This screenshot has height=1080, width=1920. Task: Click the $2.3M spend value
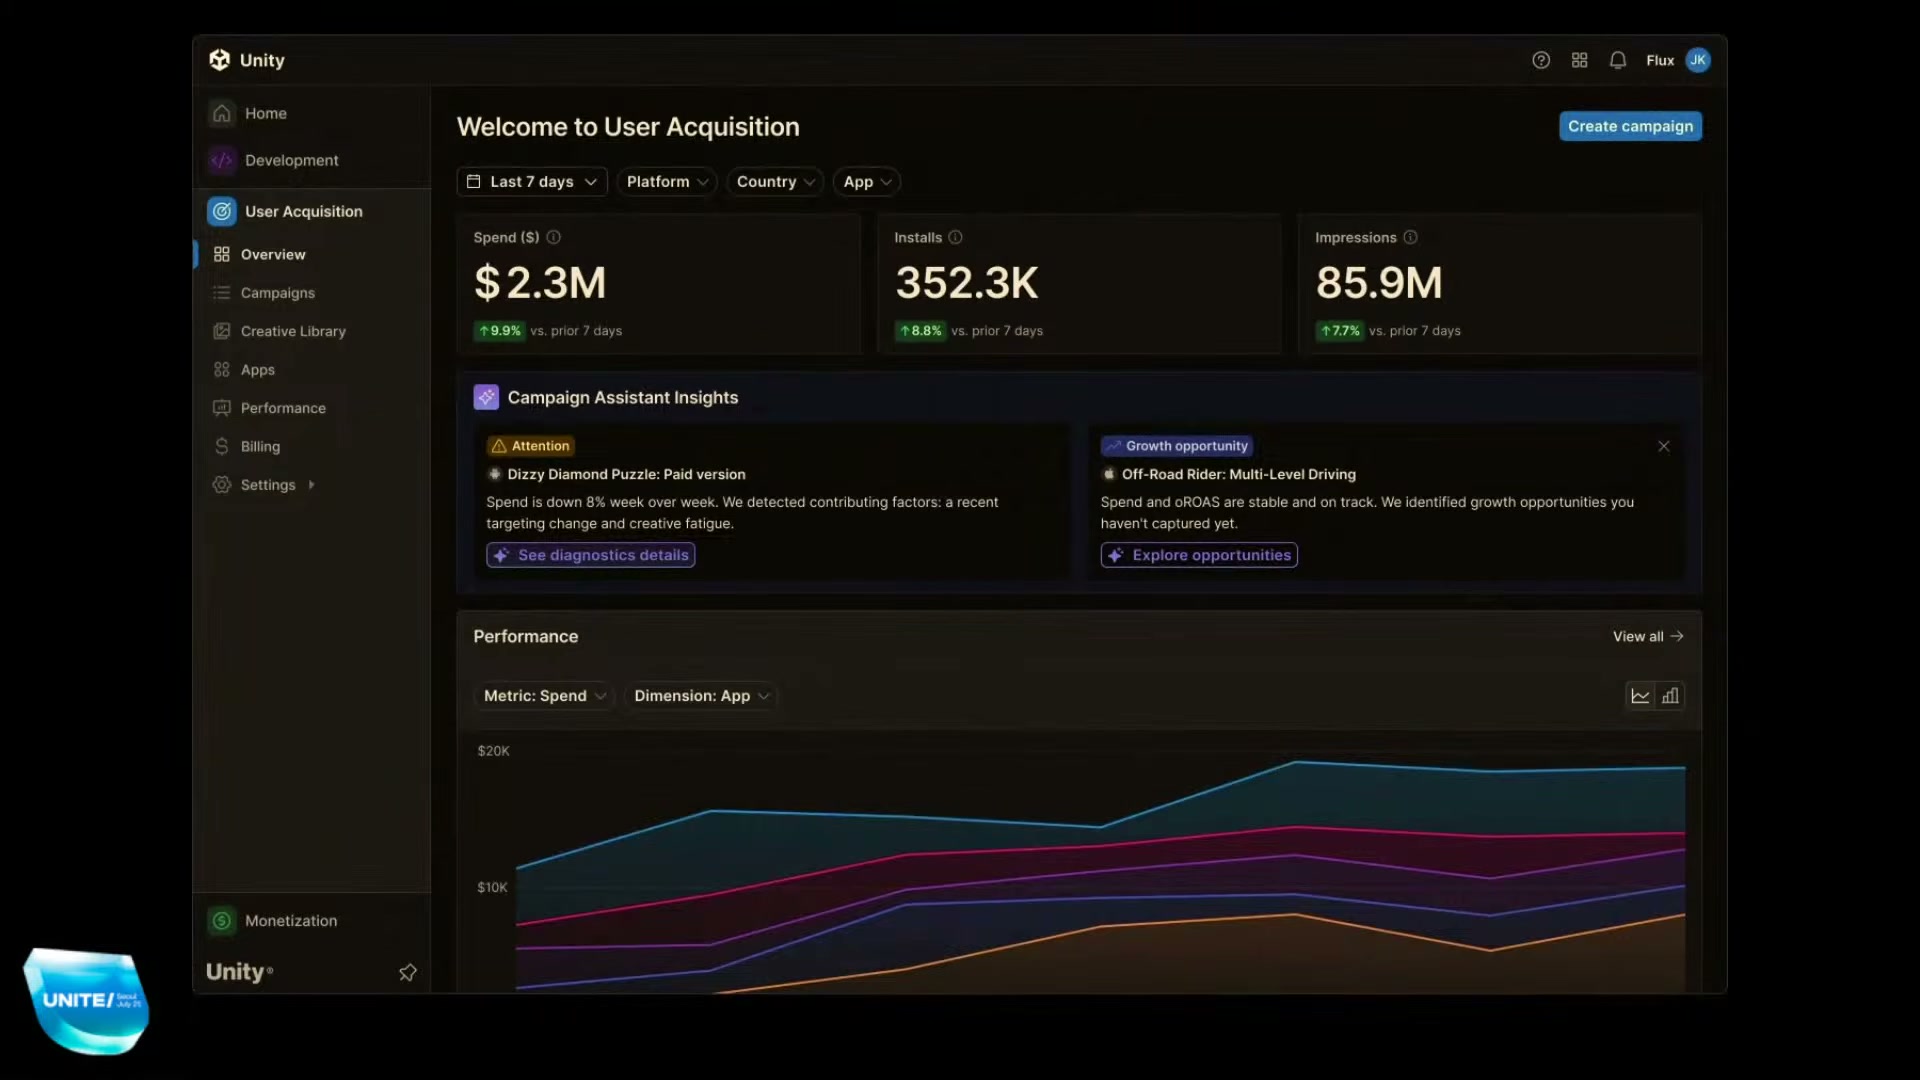540,283
